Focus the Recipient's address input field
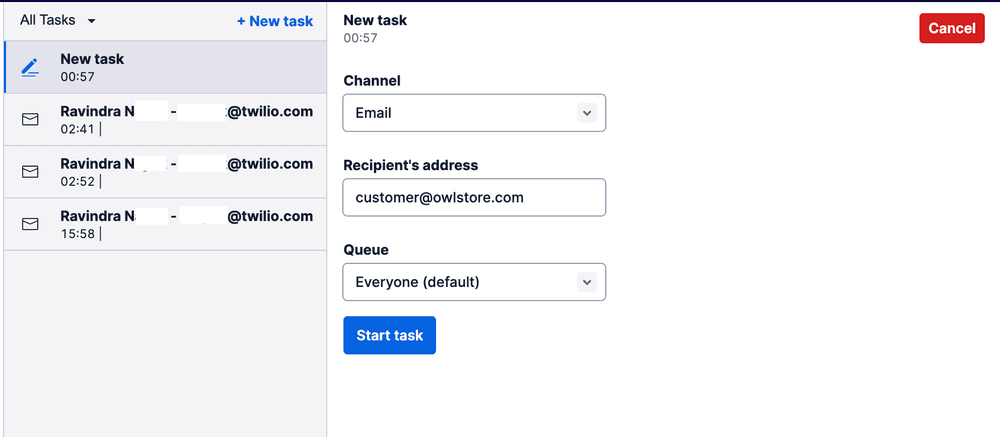 click(x=473, y=197)
